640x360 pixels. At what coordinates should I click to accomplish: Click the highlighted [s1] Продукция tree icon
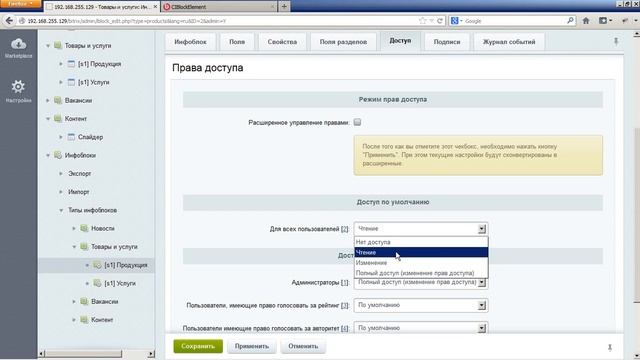(x=97, y=265)
